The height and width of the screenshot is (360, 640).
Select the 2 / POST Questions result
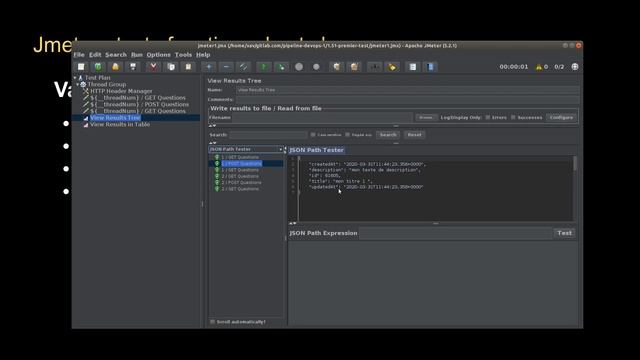241,182
